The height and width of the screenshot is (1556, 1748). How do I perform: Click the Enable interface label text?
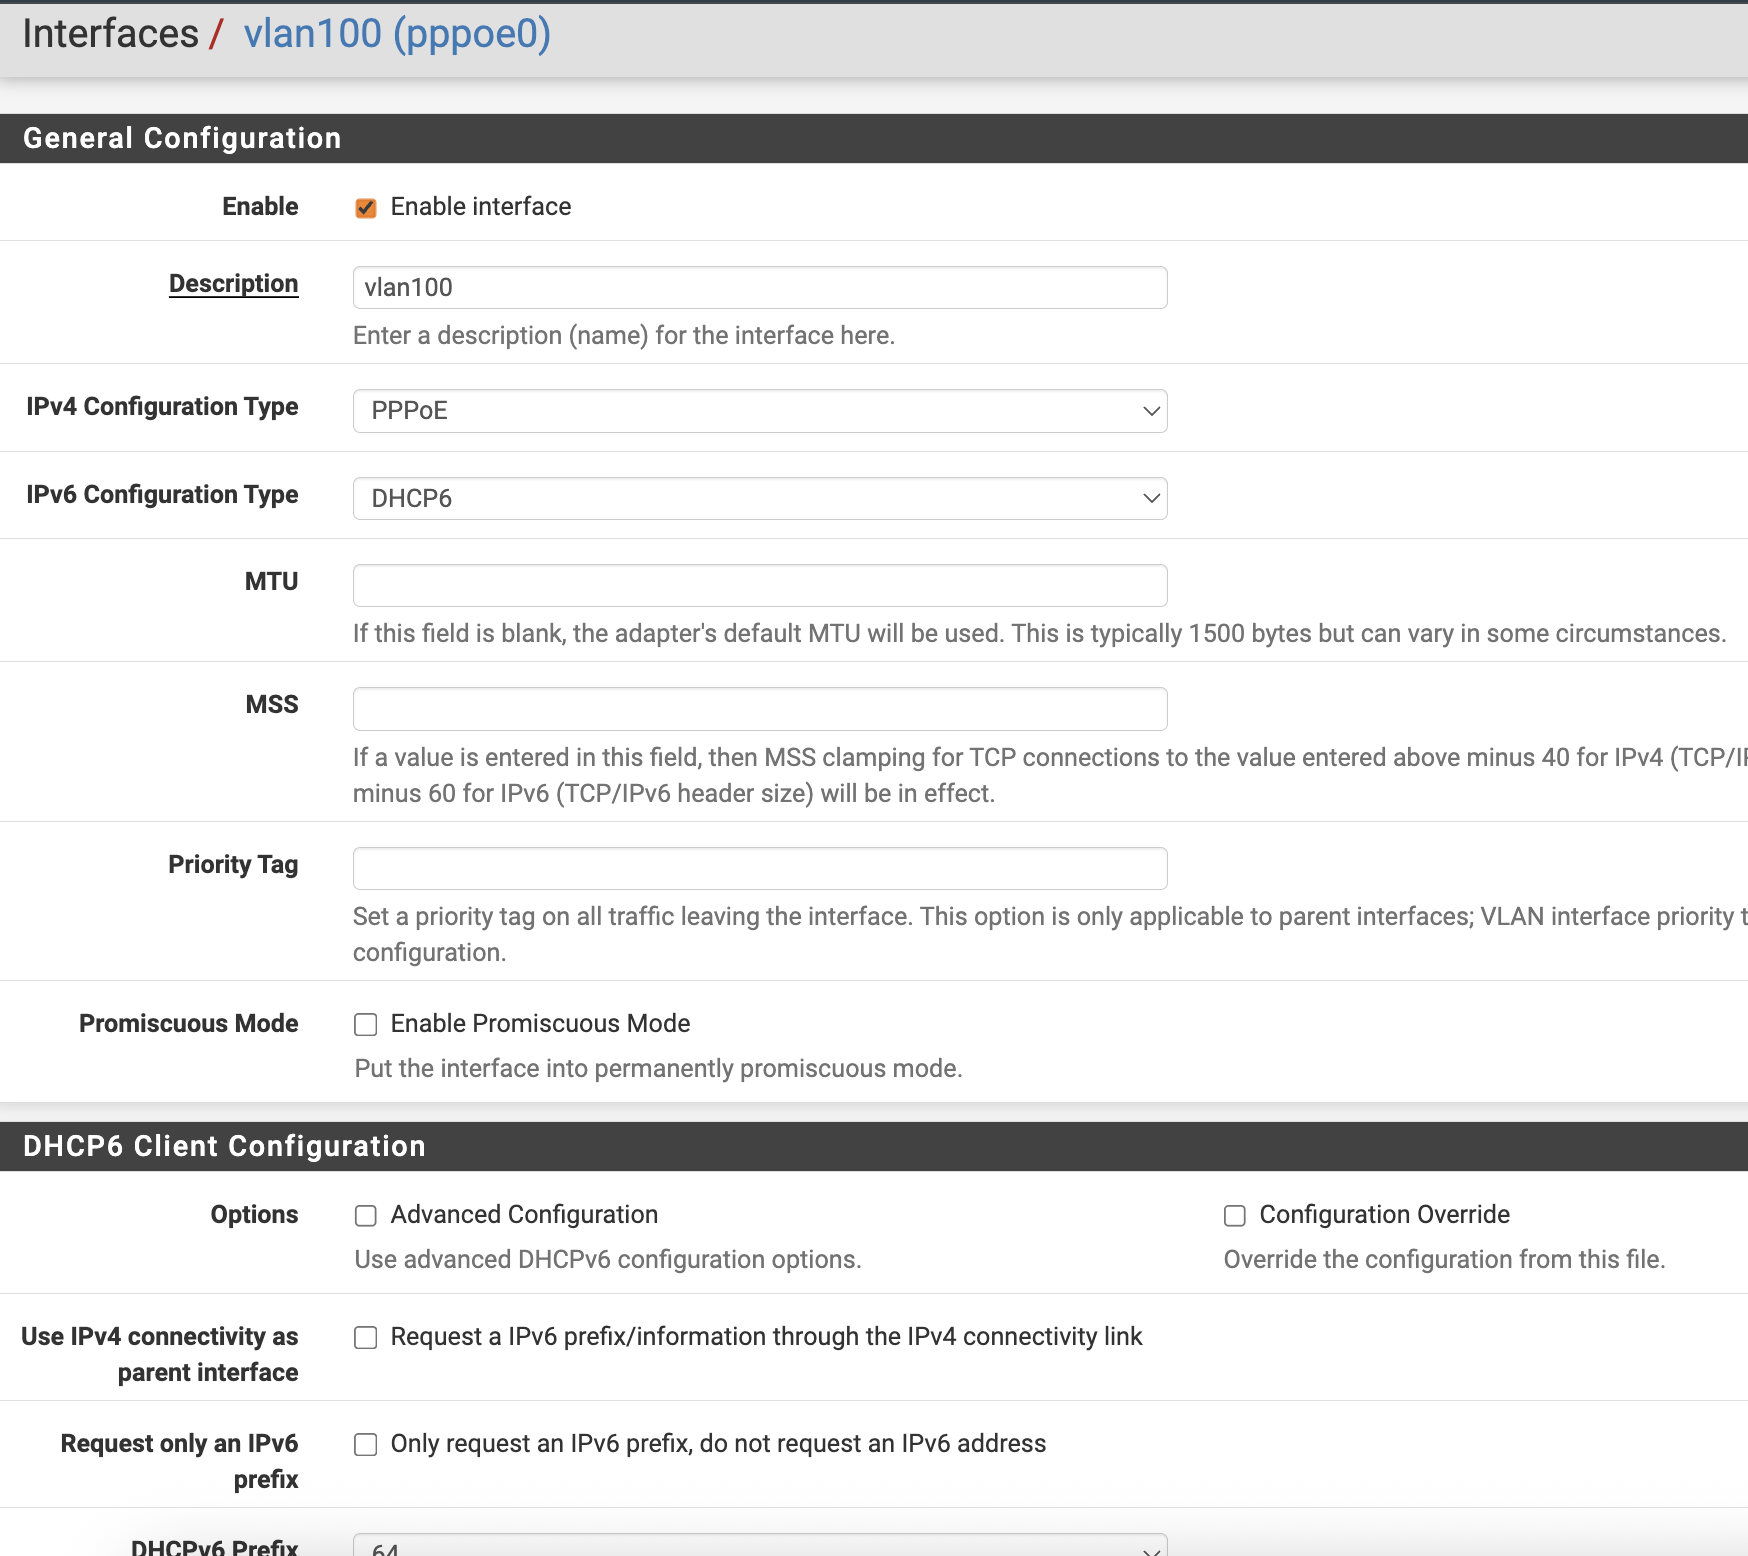(x=481, y=206)
